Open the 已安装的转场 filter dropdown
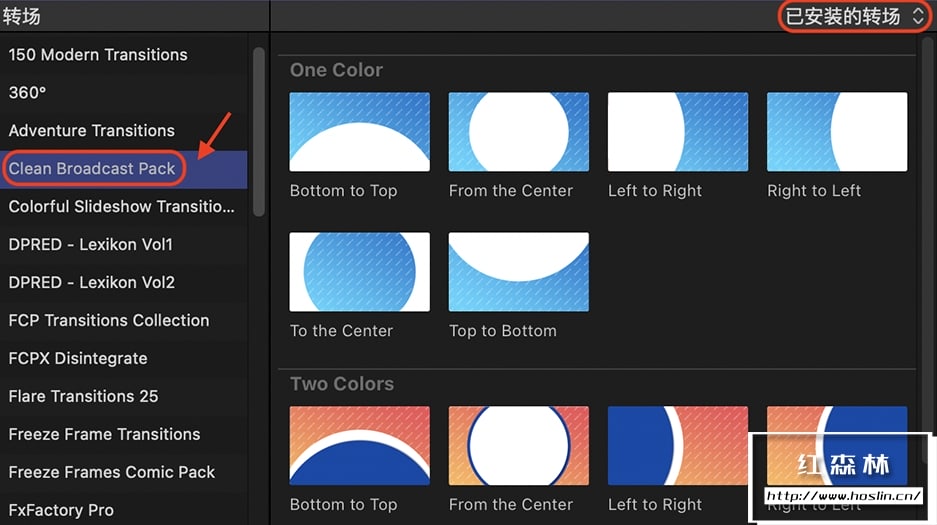The width and height of the screenshot is (937, 525). point(855,16)
